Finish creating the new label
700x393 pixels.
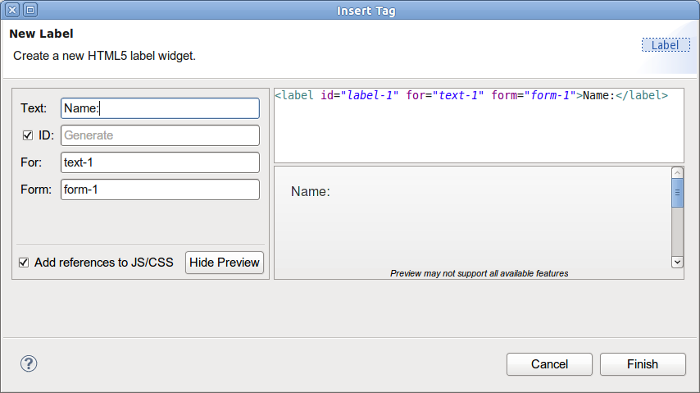point(642,364)
